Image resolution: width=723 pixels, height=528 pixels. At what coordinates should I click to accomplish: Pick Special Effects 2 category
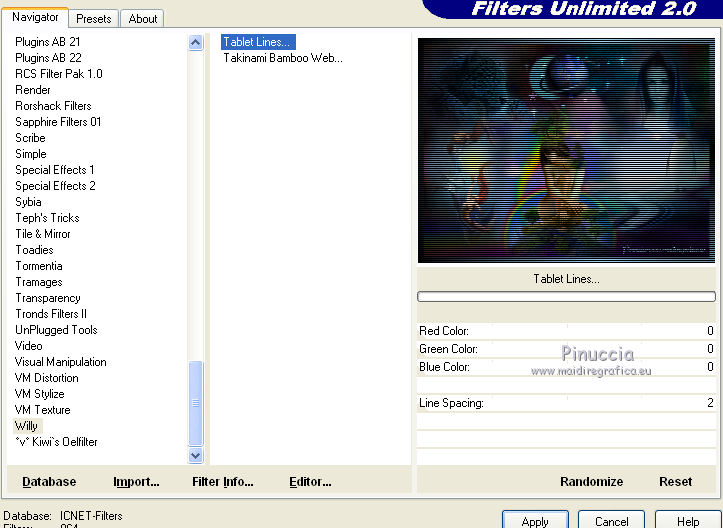(x=55, y=186)
